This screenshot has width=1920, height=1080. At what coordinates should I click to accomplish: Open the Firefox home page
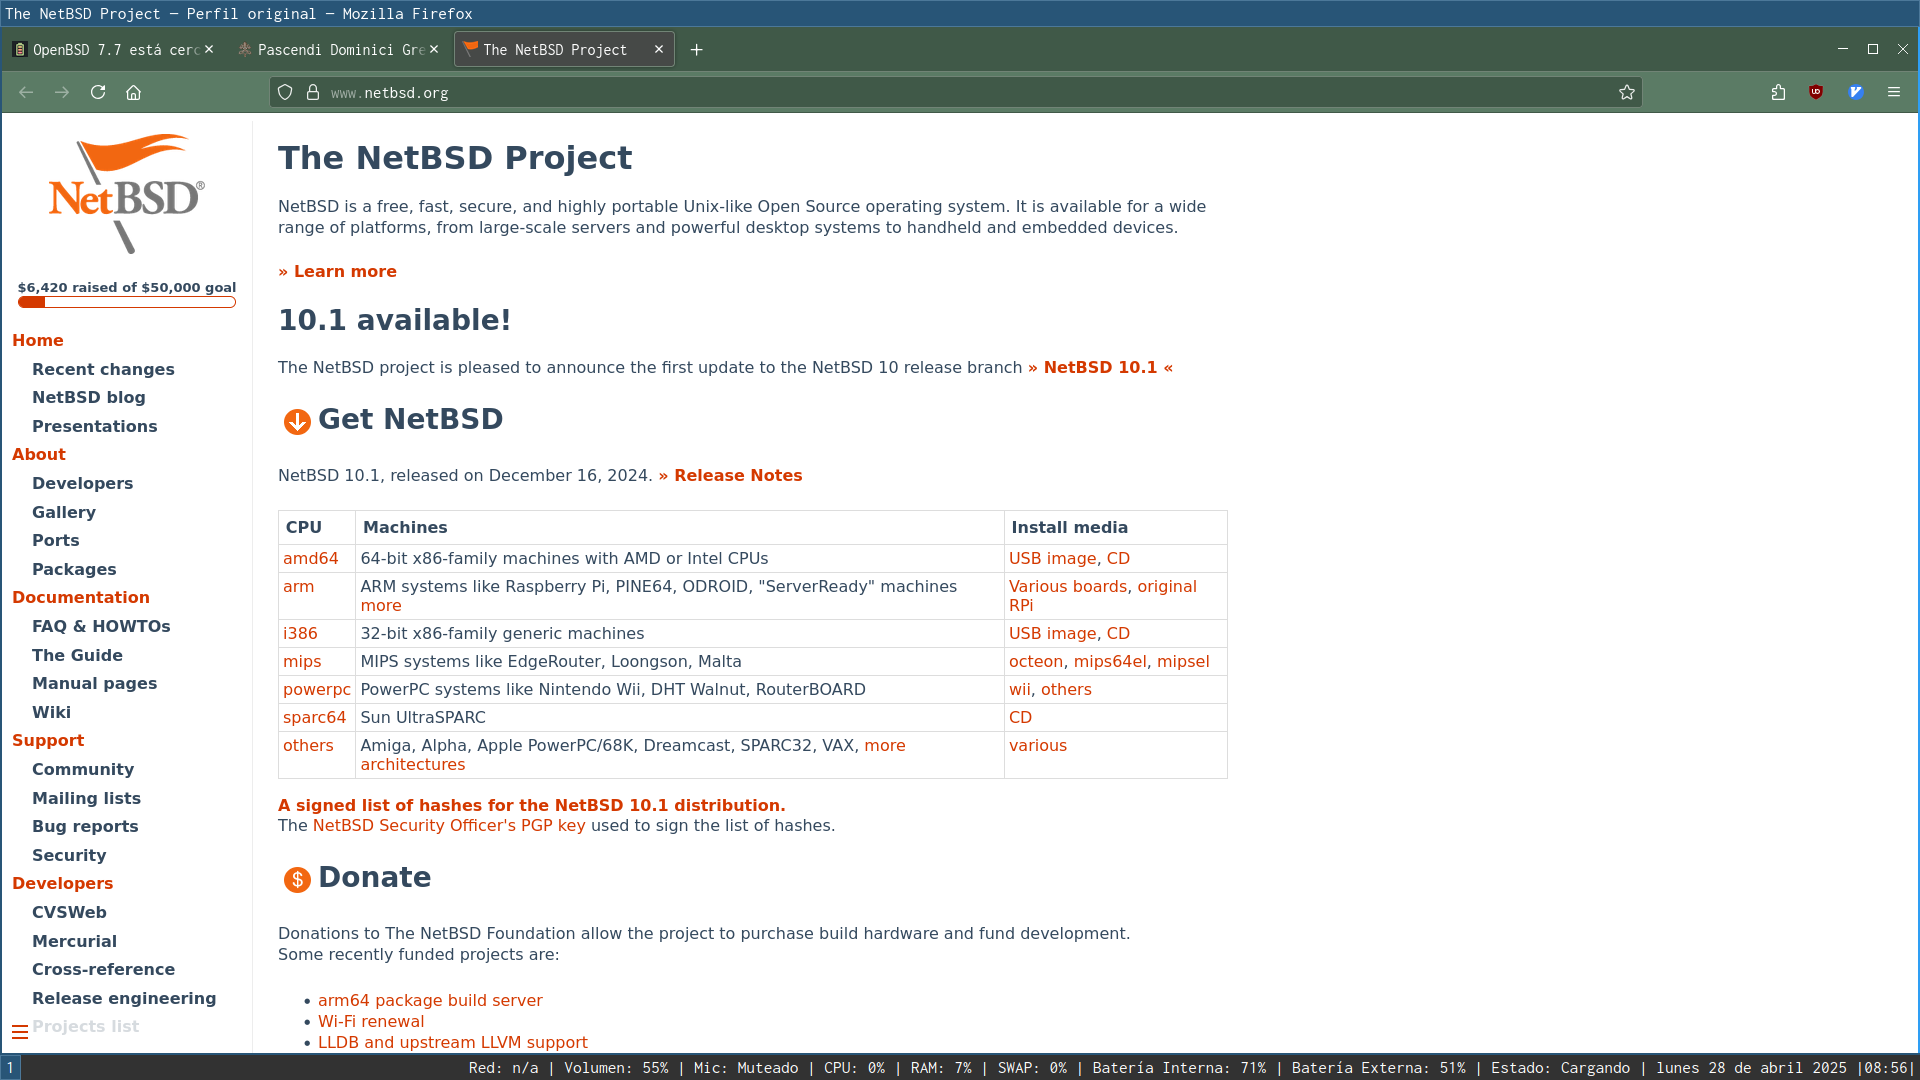[x=133, y=92]
